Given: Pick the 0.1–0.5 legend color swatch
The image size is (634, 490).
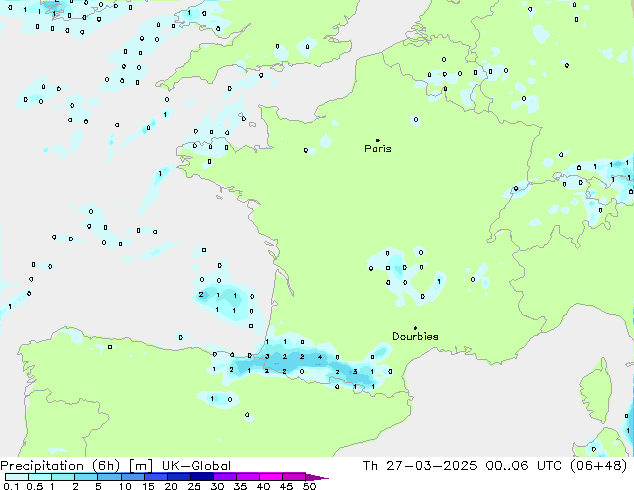Looking at the screenshot, I should pos(17,477).
